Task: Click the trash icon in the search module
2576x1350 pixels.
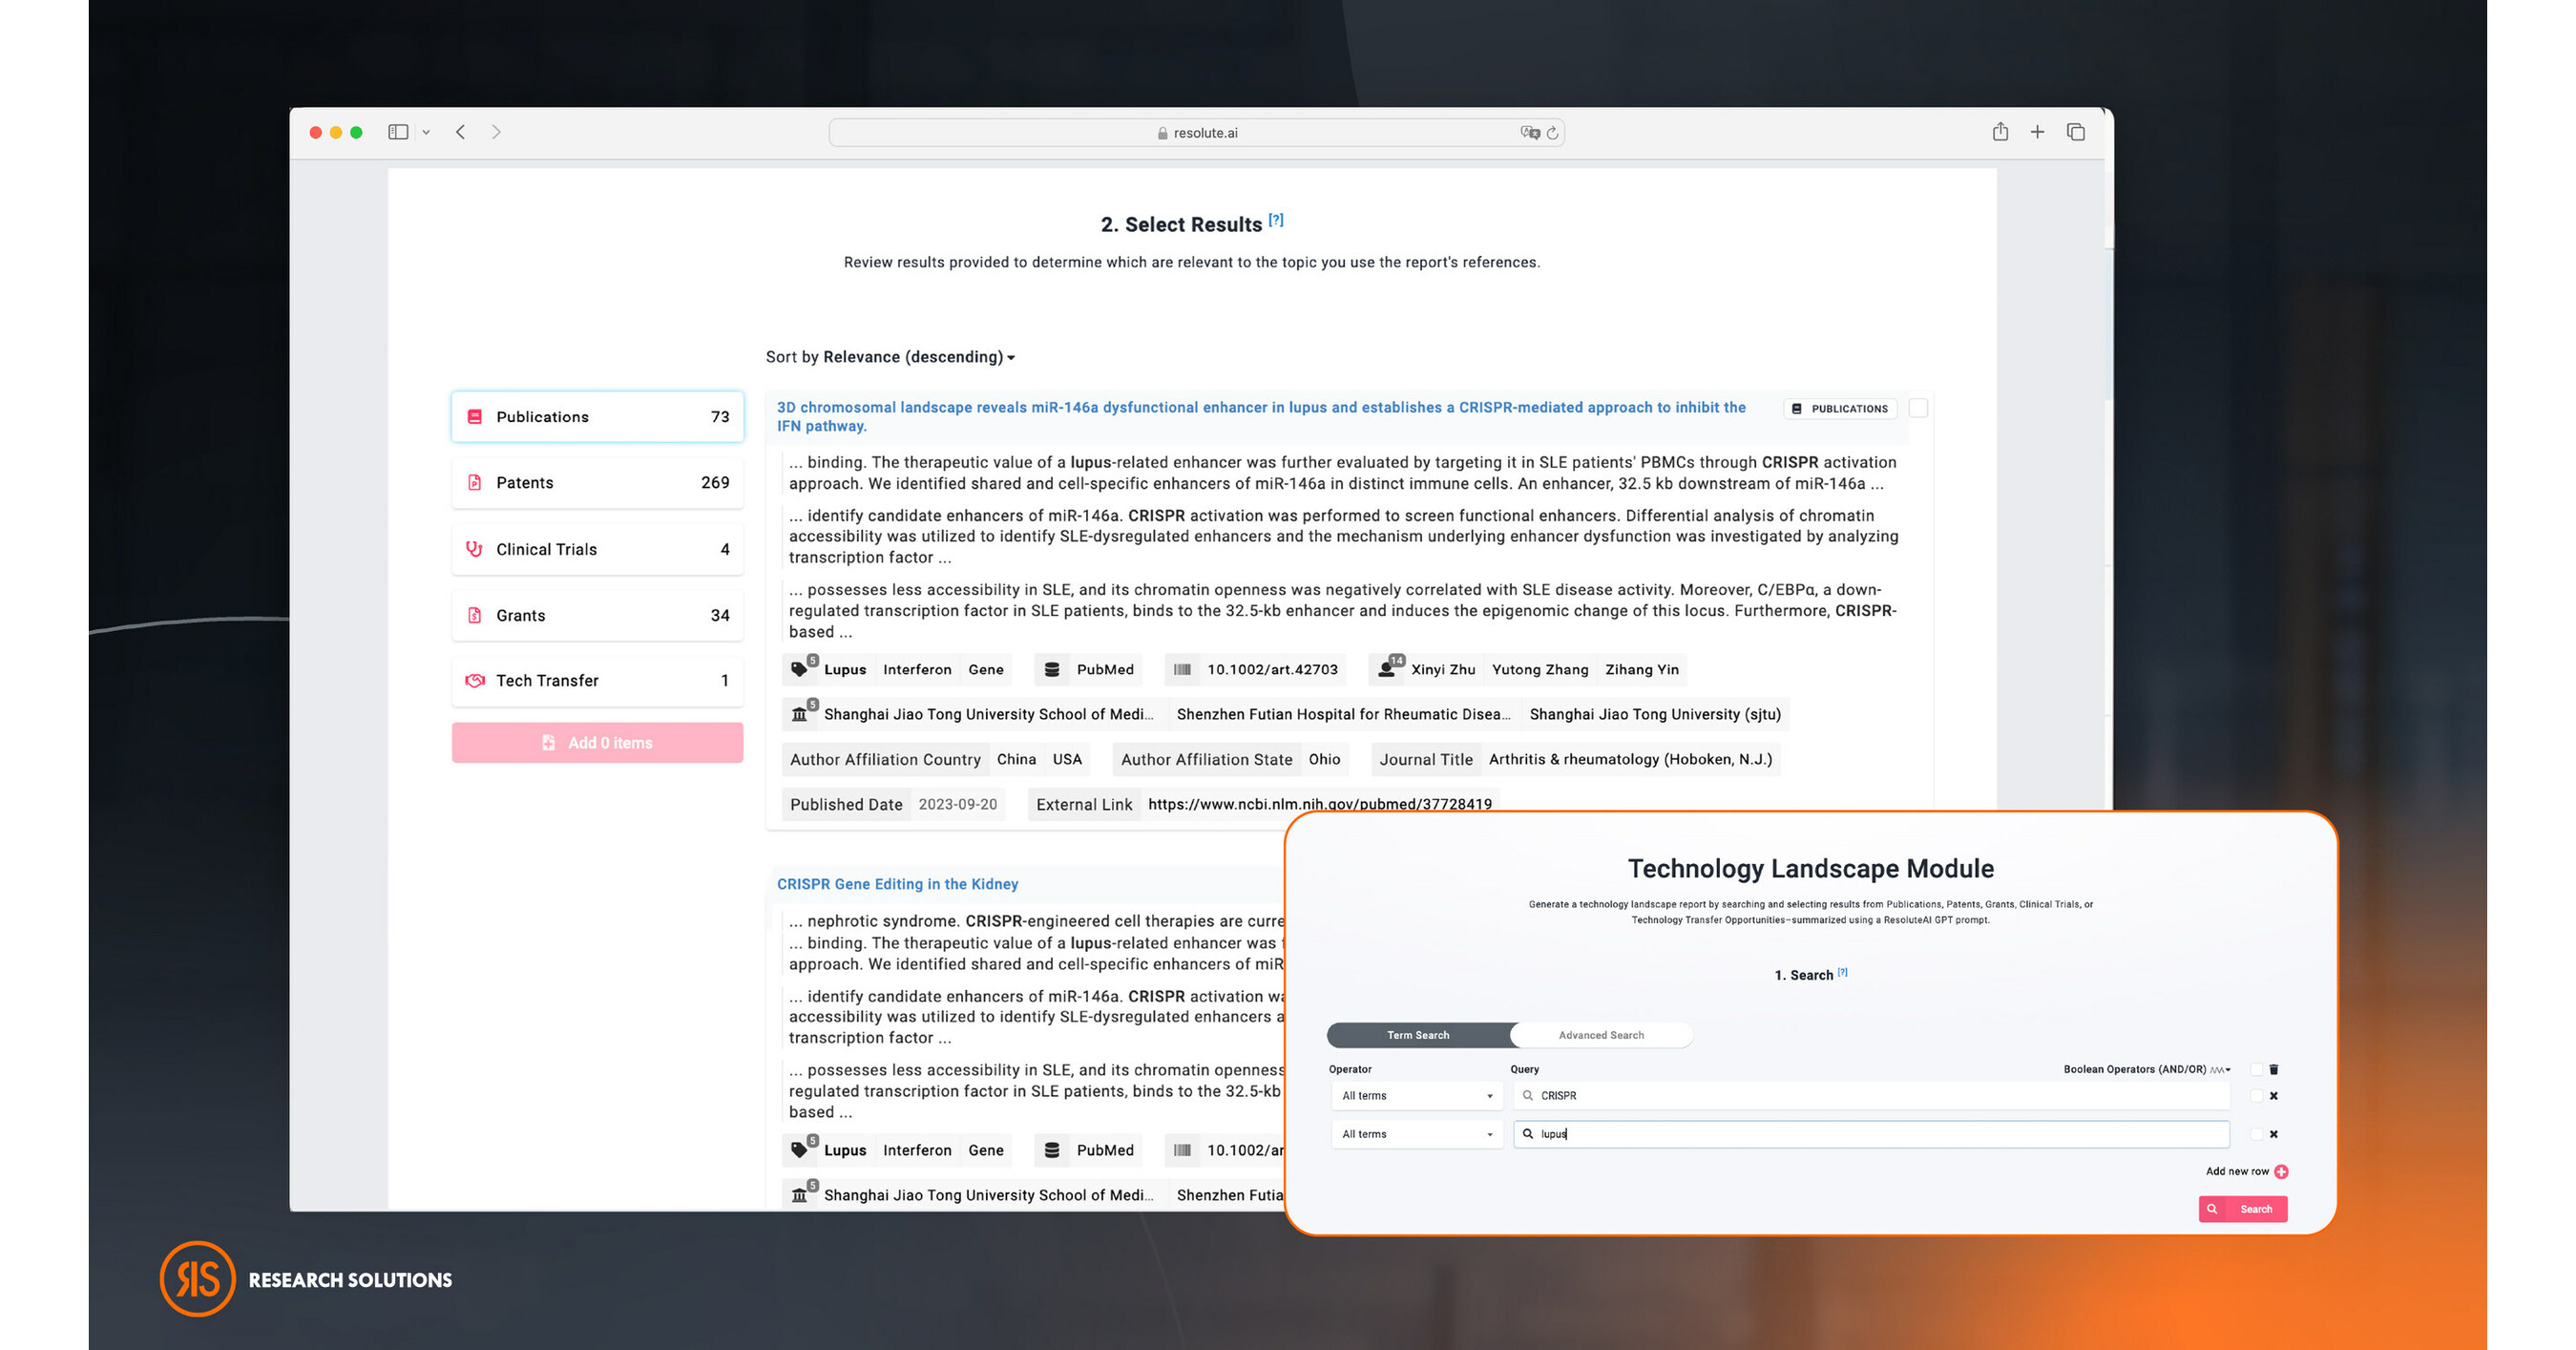Action: coord(2274,1069)
